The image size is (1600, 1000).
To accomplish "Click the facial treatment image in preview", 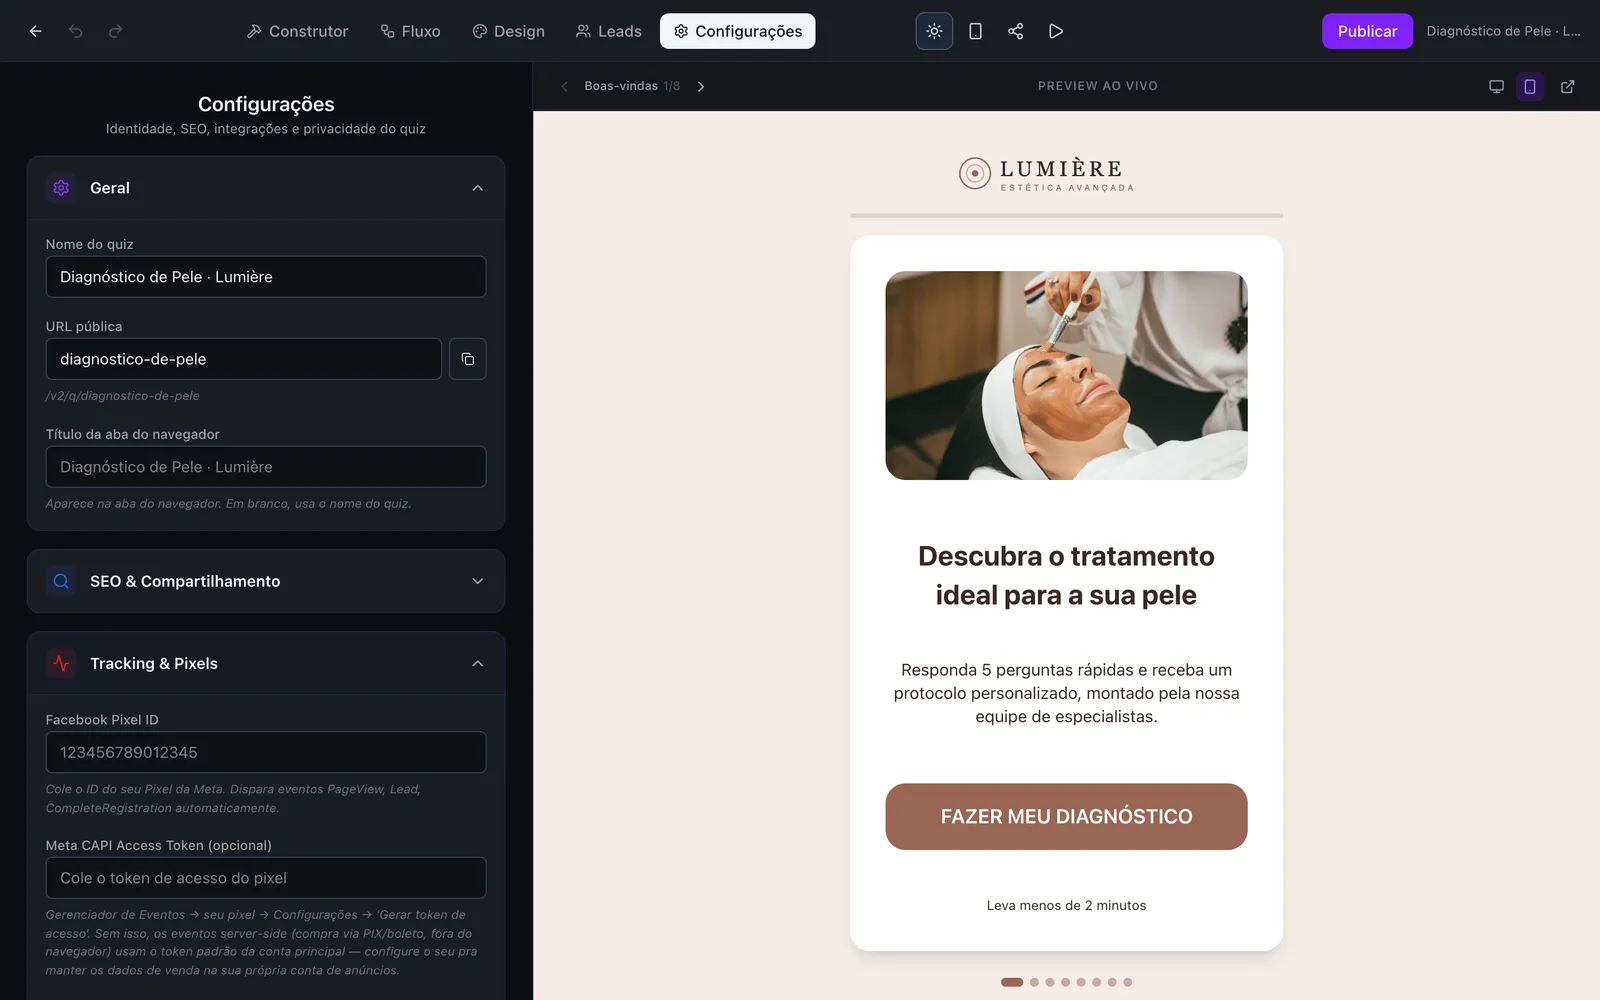I will pos(1066,375).
